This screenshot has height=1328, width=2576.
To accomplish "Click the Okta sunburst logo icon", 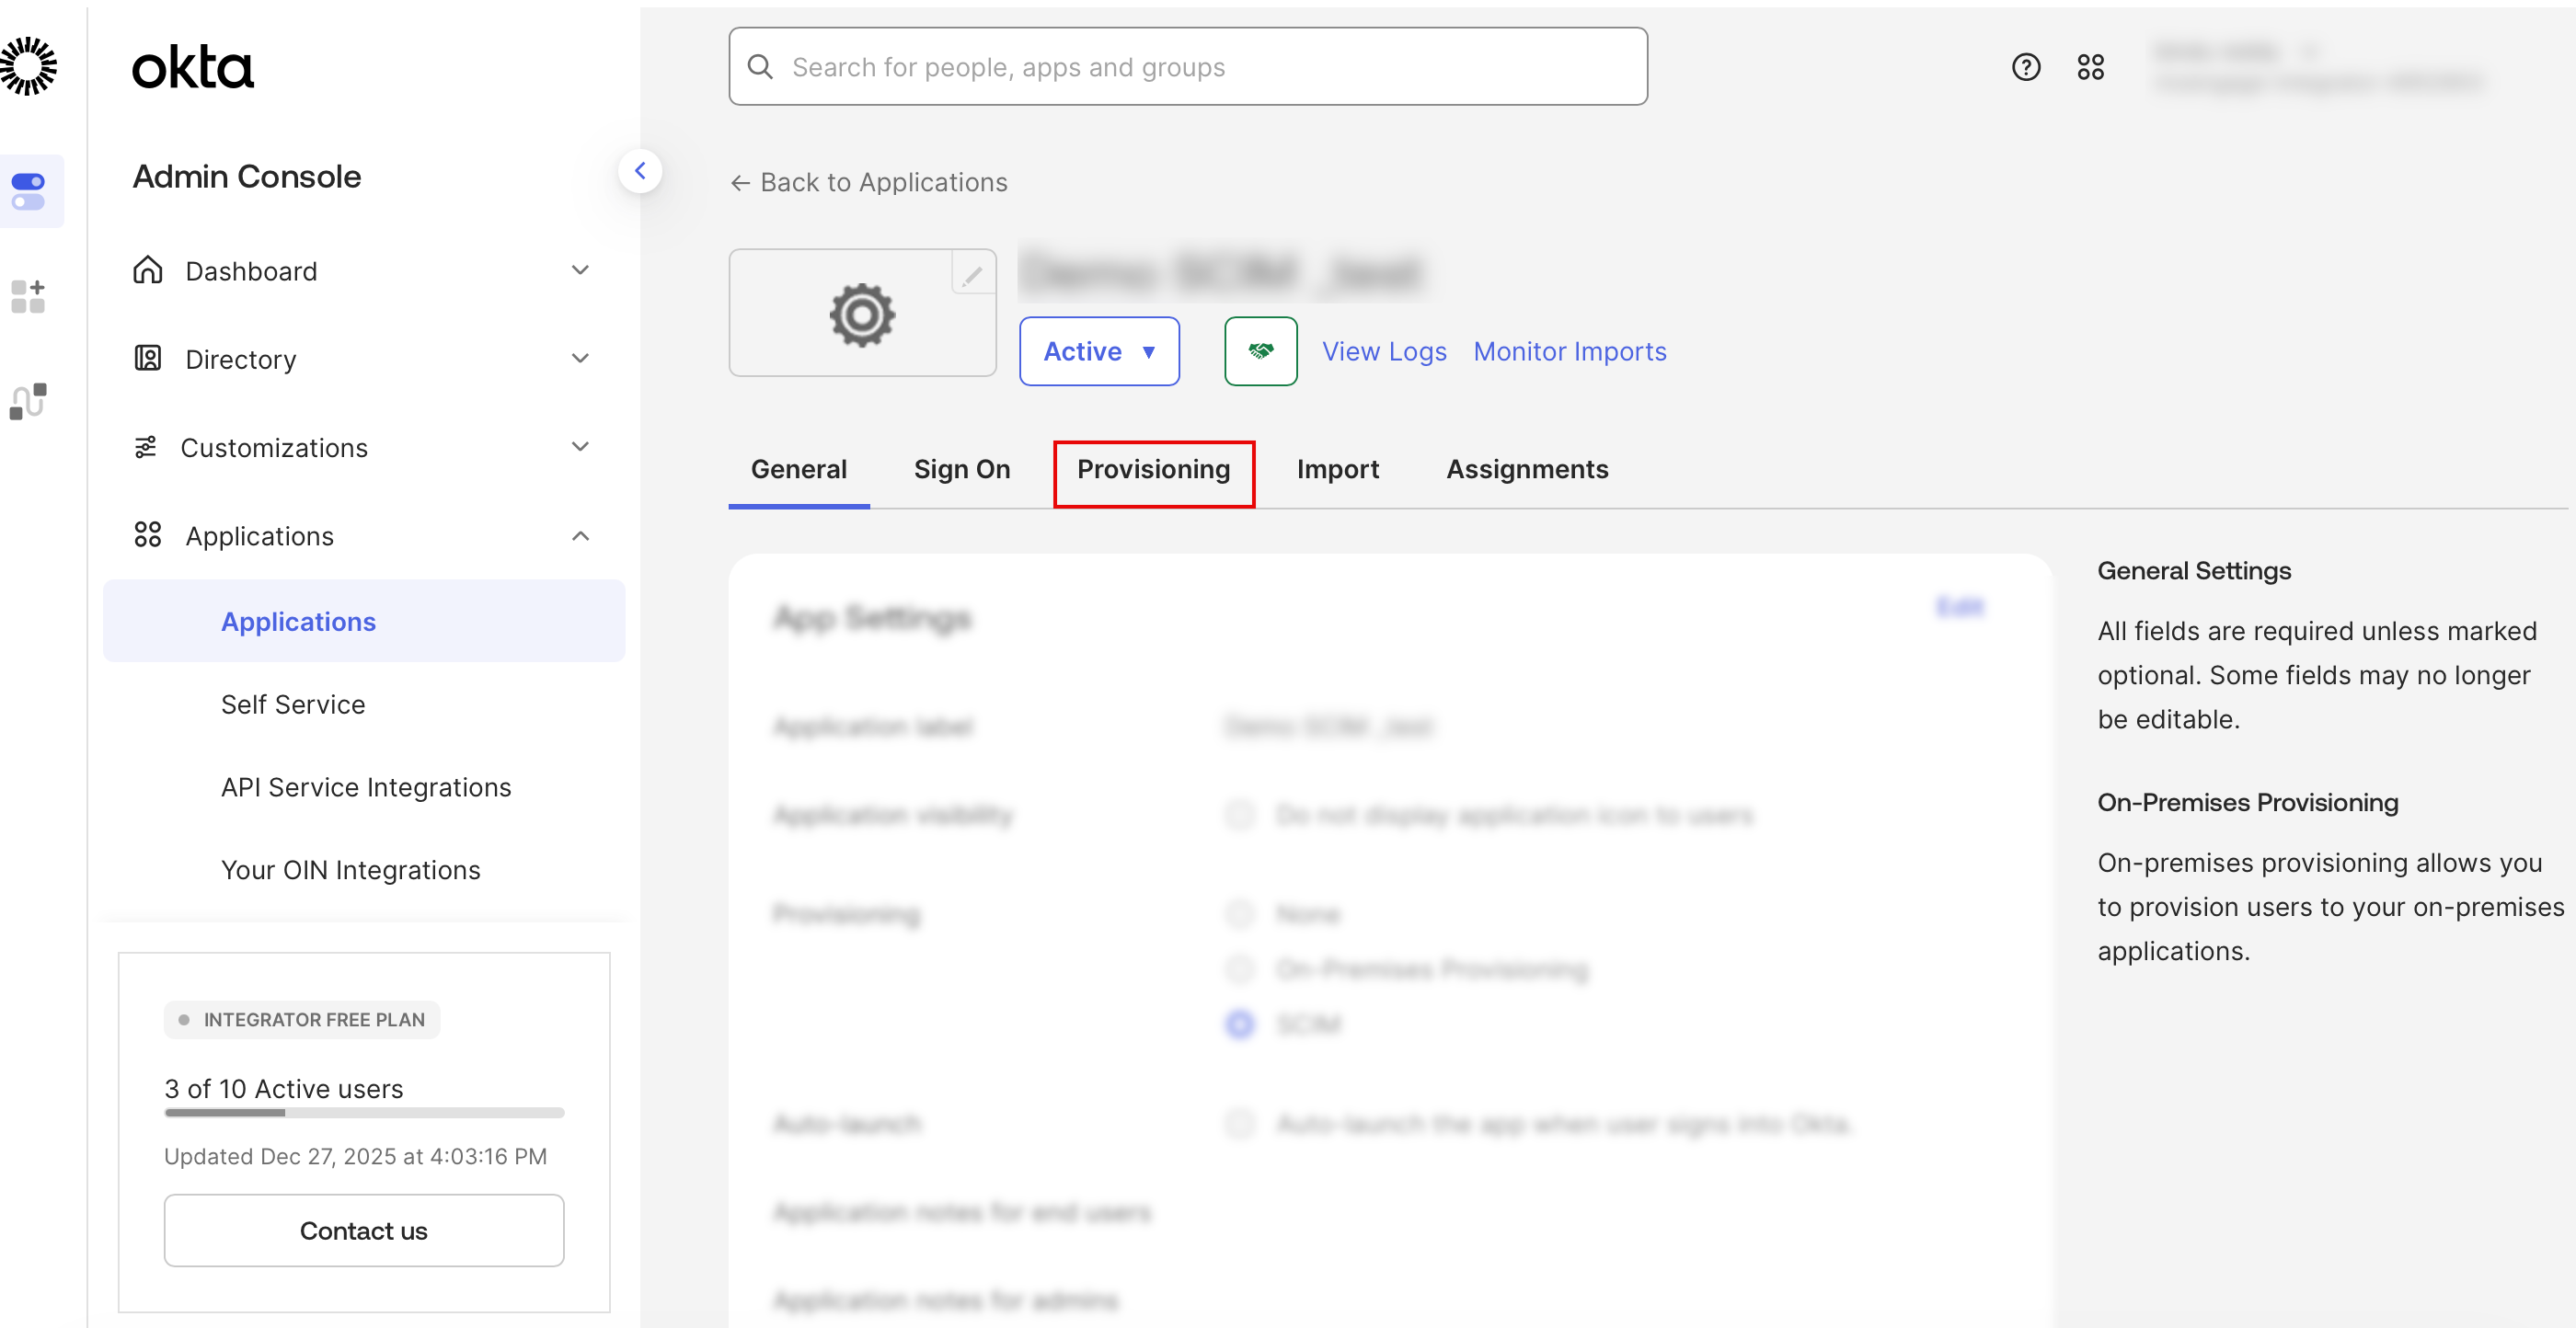I will (x=29, y=66).
